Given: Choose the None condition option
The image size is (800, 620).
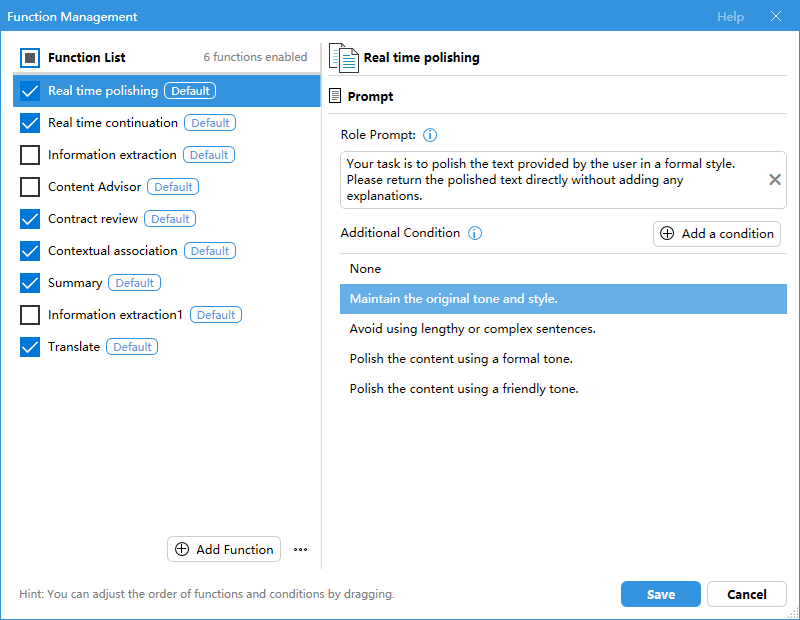Looking at the screenshot, I should (563, 269).
